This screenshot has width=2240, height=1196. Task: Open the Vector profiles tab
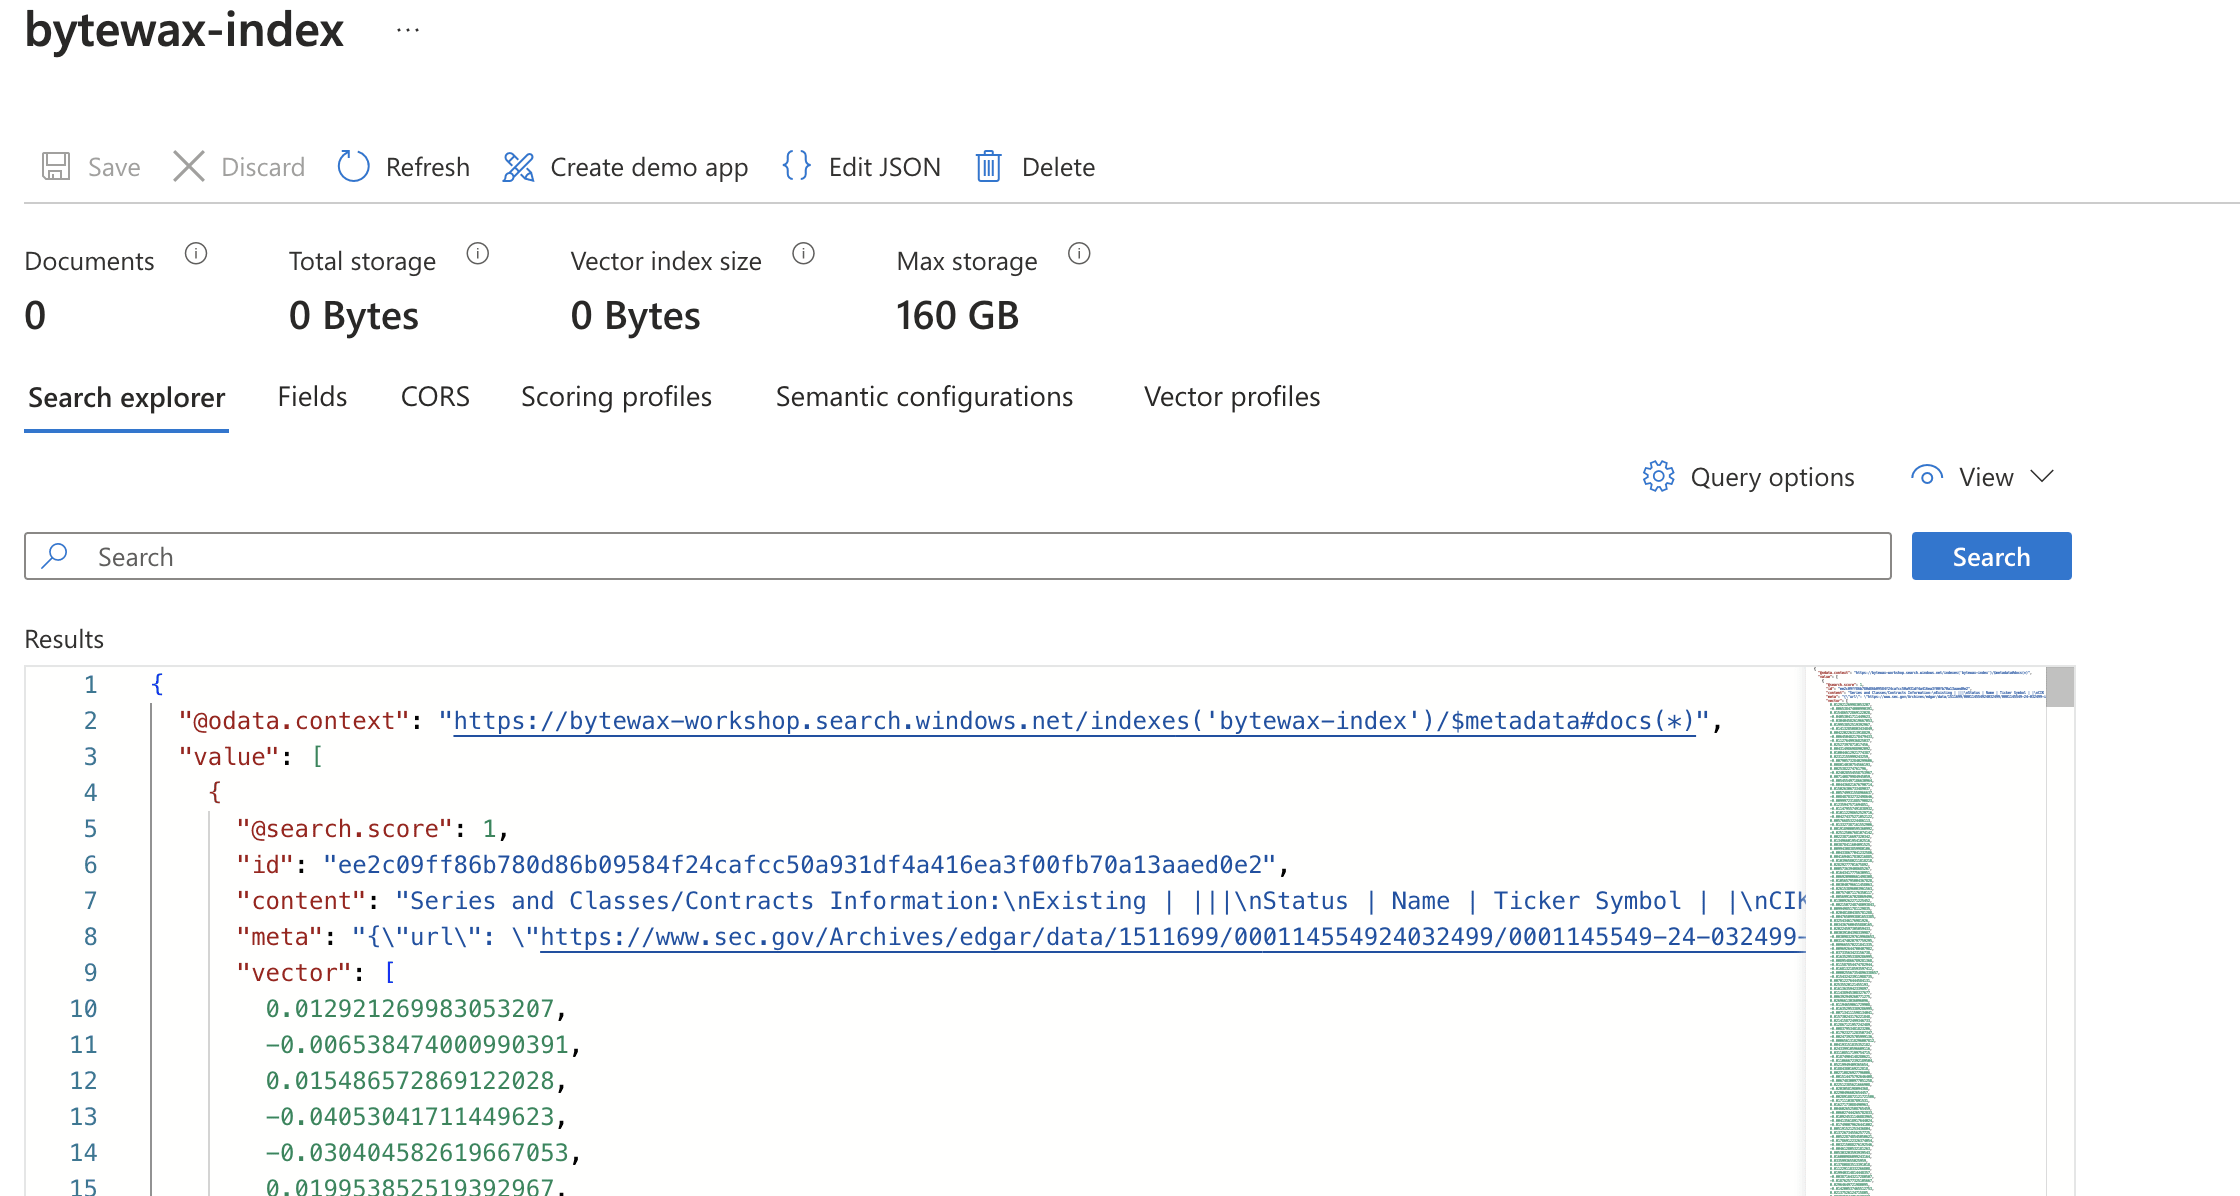point(1231,397)
